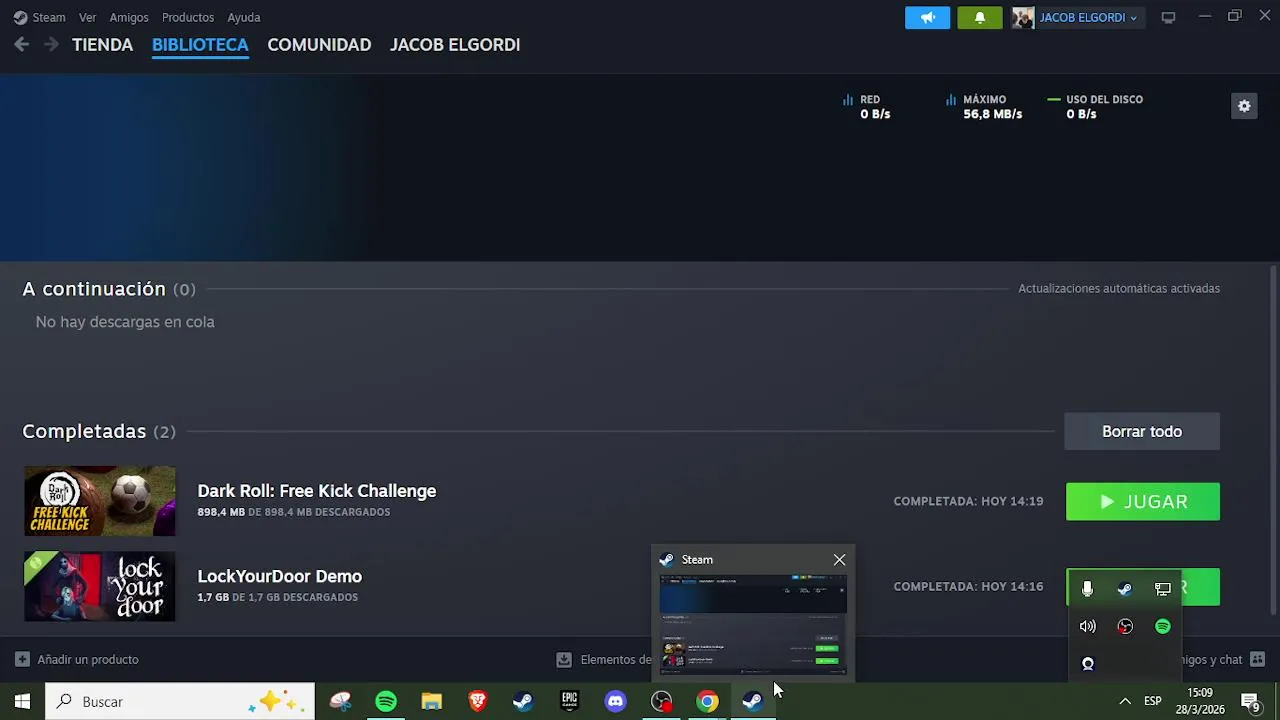Open the green notifications bell
This screenshot has width=1280, height=720.
tap(979, 17)
